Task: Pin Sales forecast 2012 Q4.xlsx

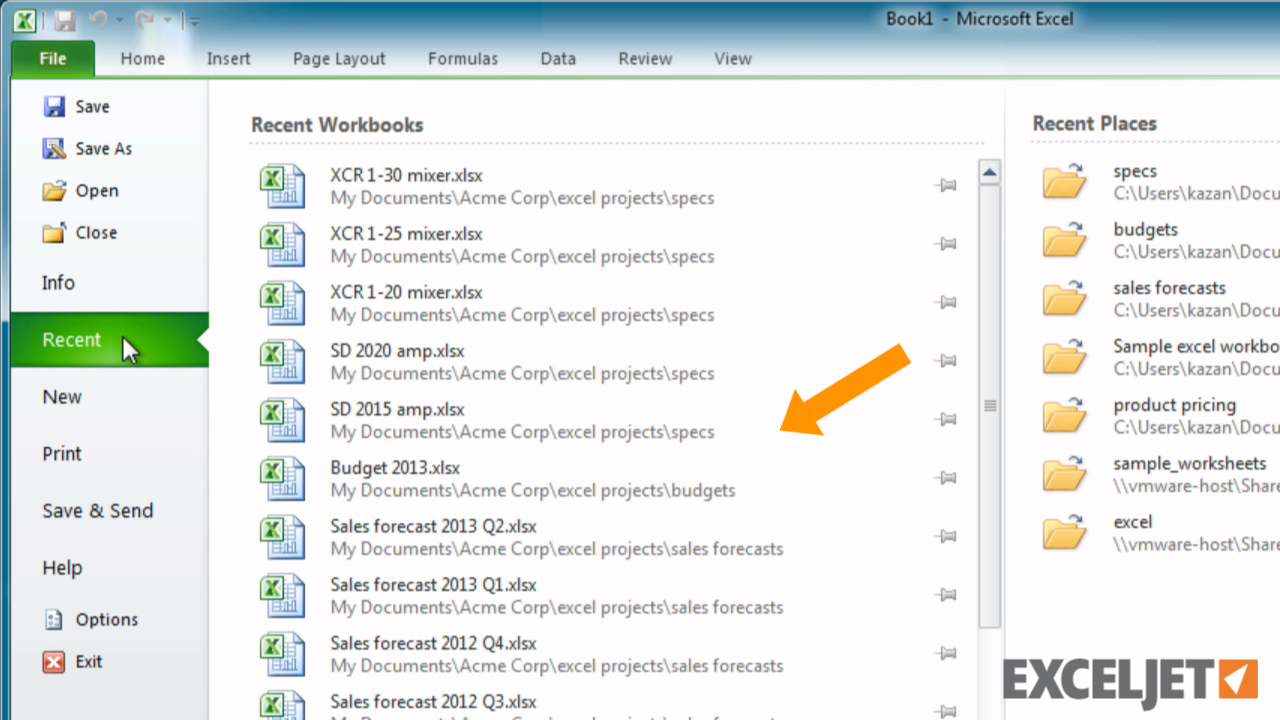Action: 946,653
